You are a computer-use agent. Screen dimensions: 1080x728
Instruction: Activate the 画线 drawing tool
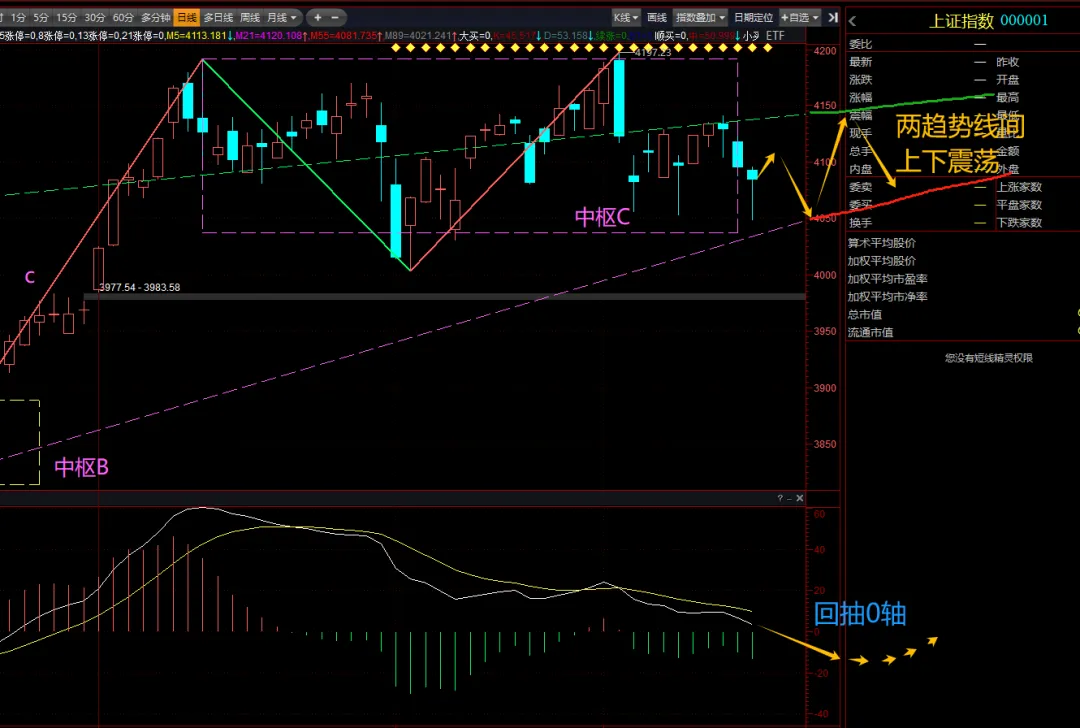tap(657, 17)
